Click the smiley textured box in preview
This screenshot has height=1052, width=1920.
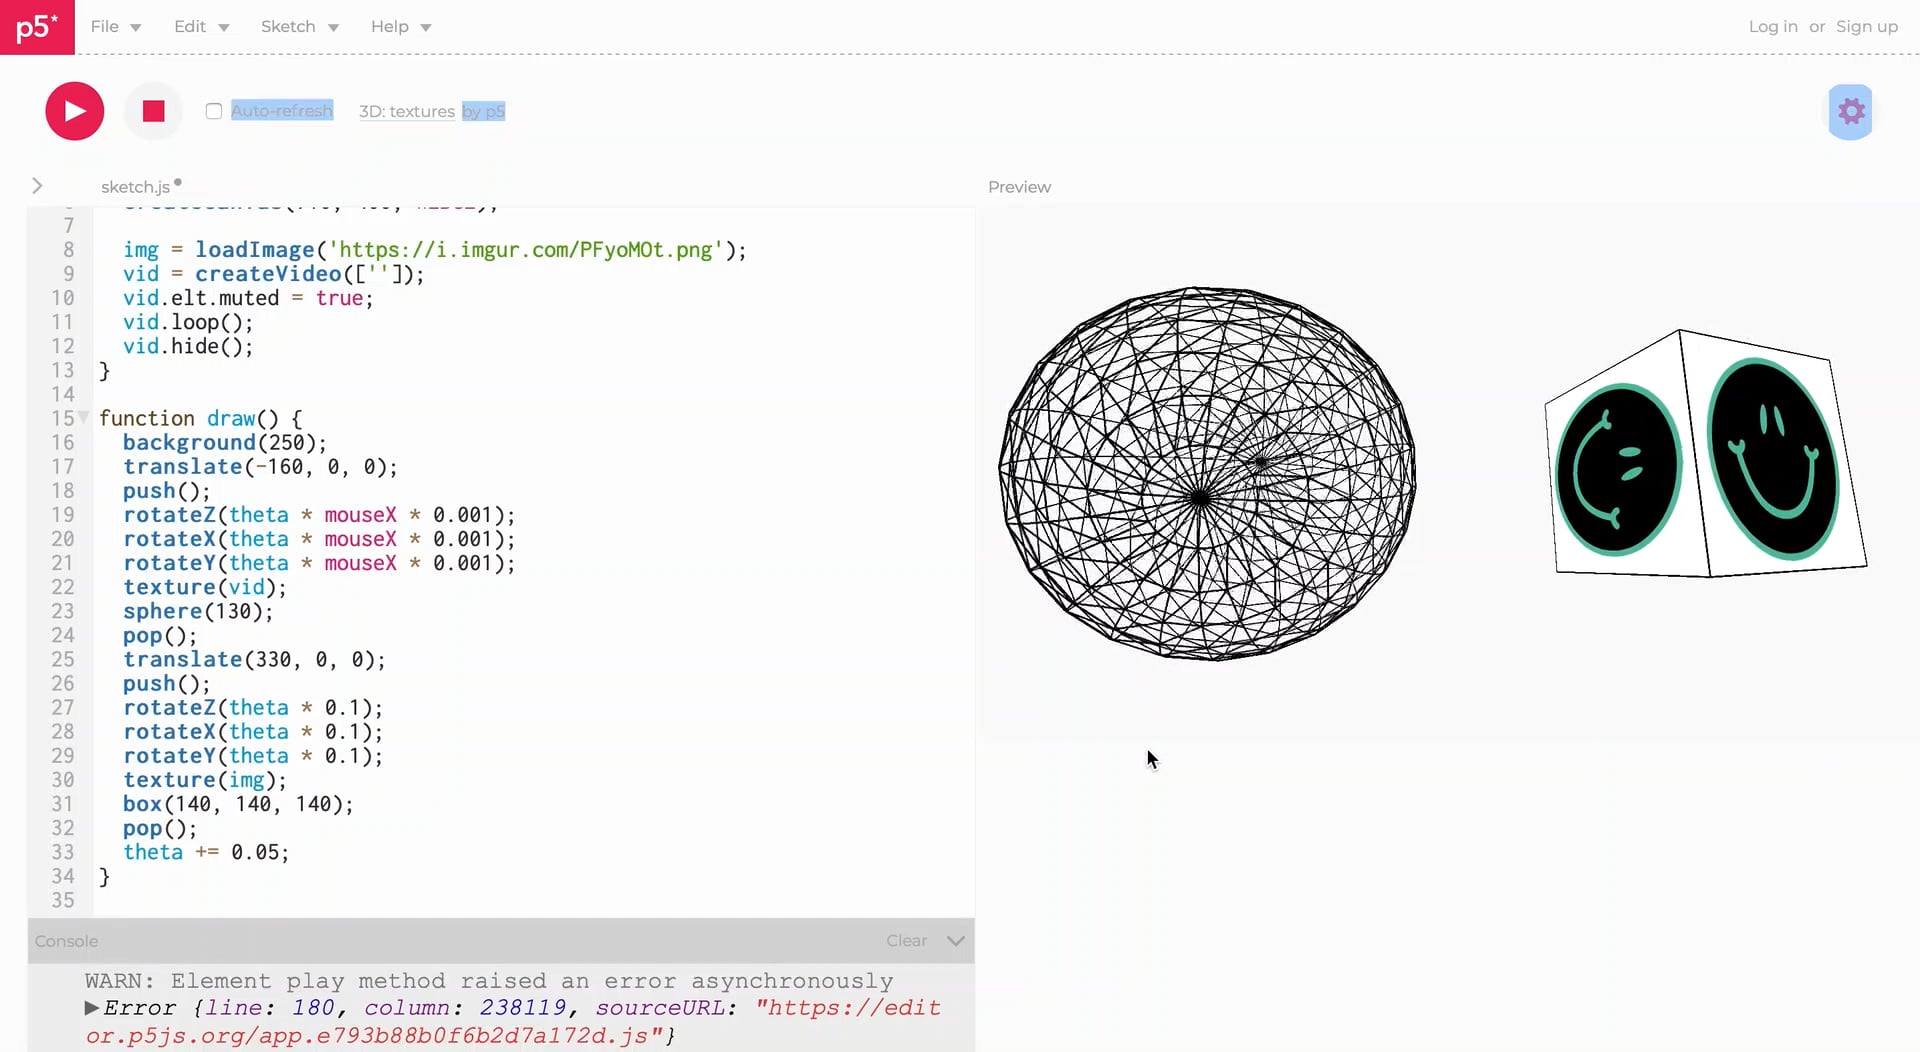1706,454
